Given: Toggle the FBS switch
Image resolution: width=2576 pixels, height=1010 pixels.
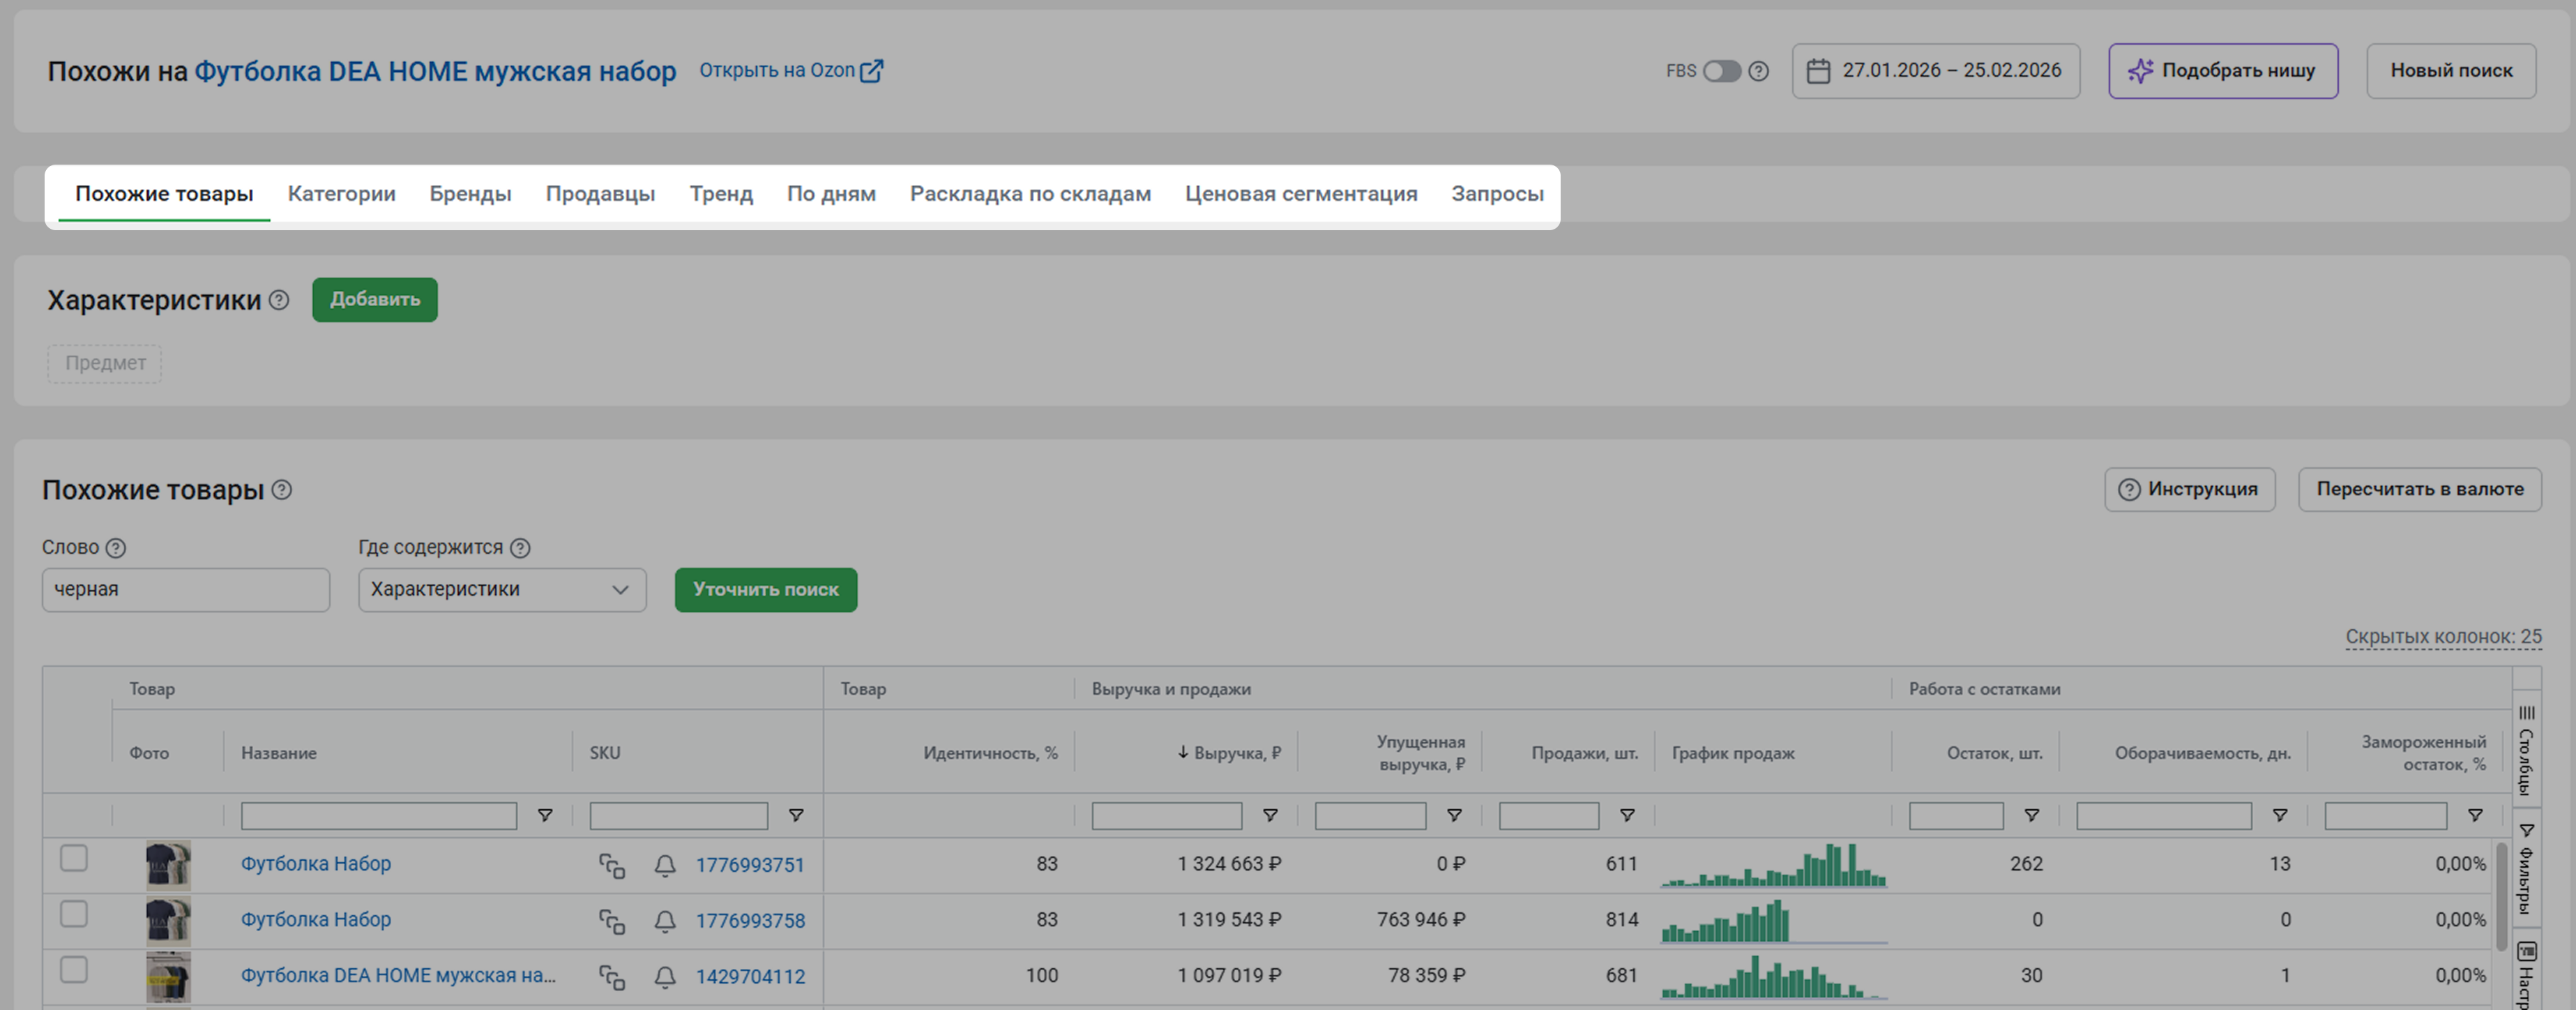Looking at the screenshot, I should [x=1722, y=71].
